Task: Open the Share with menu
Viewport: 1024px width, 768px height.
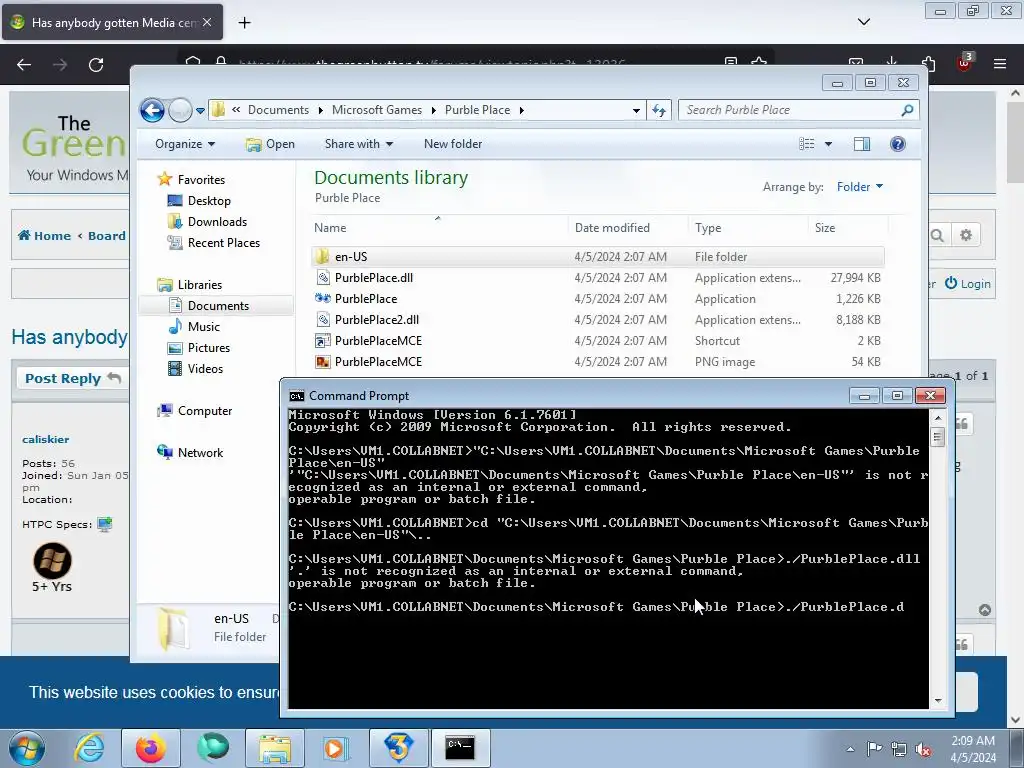Action: pos(359,144)
